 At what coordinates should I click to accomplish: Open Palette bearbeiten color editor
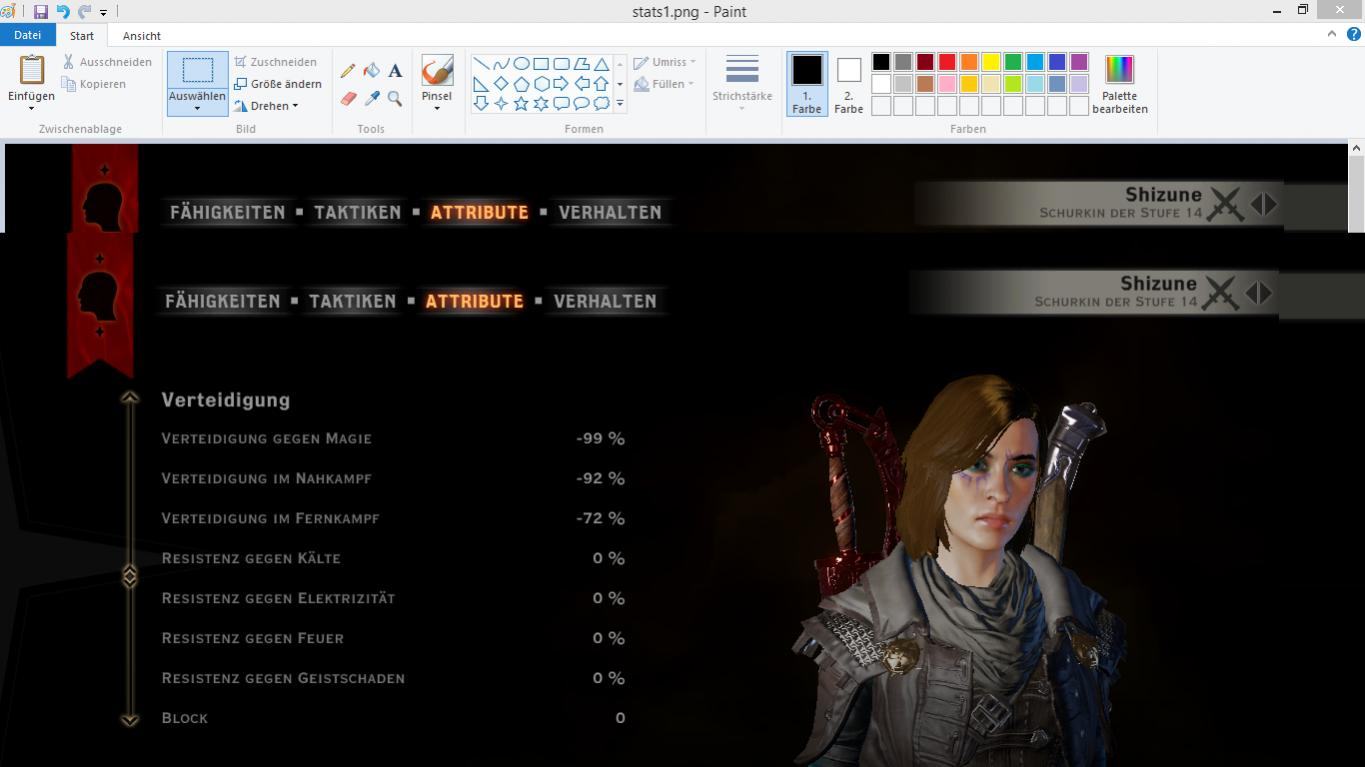(1120, 84)
